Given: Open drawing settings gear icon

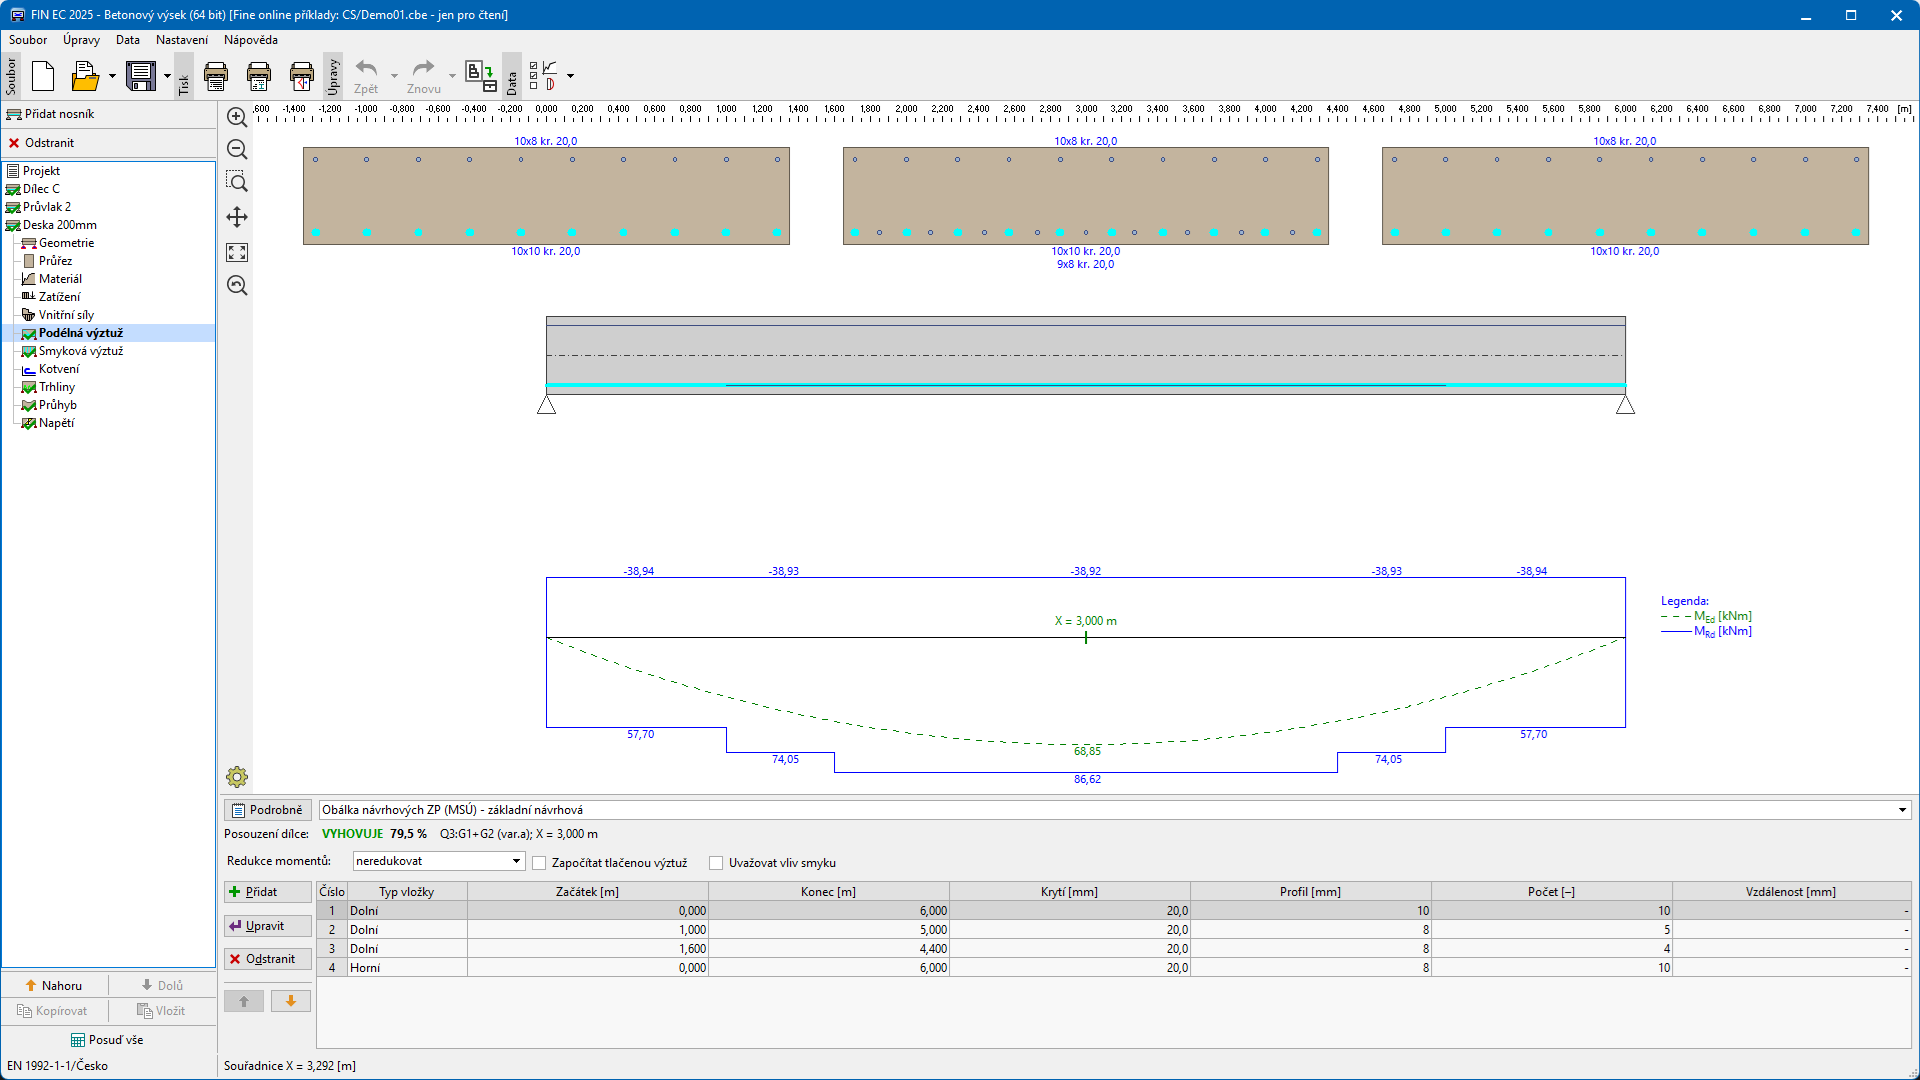Looking at the screenshot, I should coord(237,777).
